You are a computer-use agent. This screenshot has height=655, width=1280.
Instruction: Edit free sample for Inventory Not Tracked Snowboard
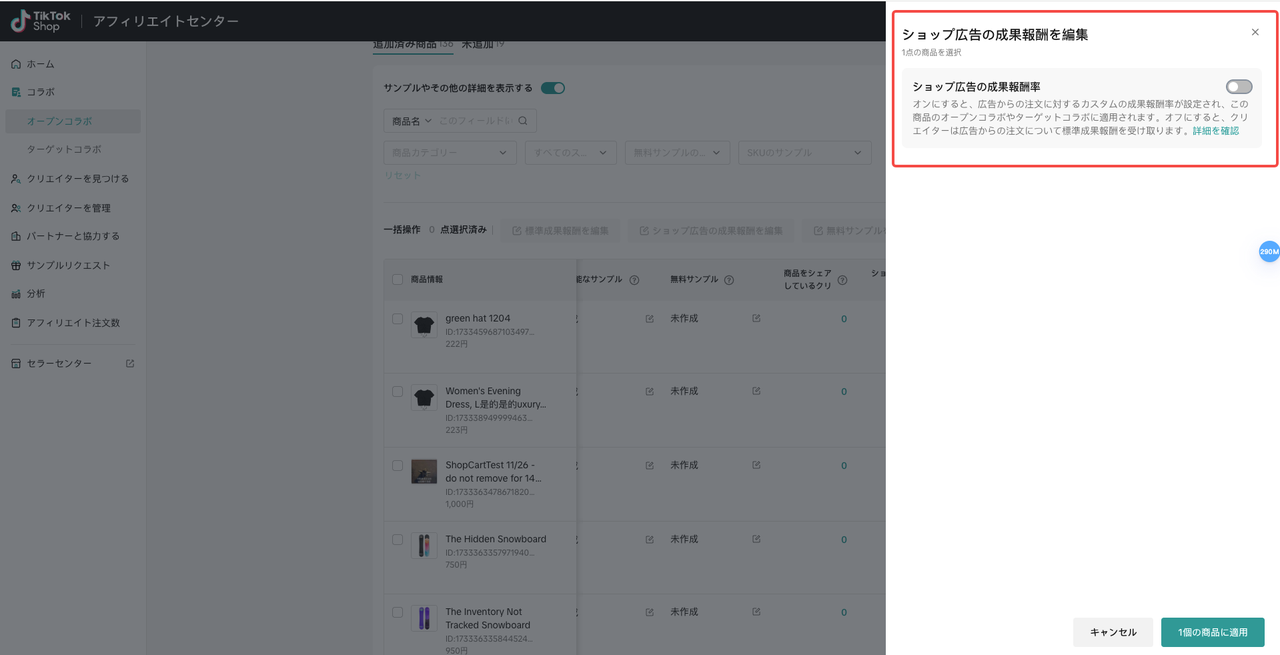756,612
